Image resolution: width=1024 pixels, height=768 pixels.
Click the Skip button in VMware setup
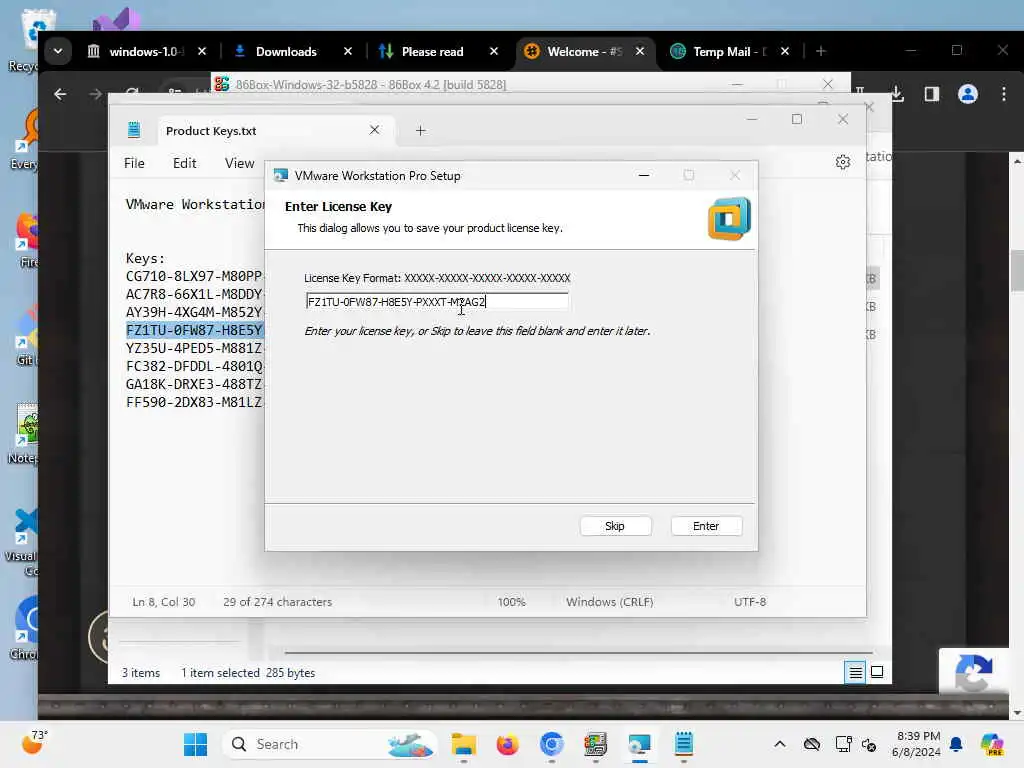615,526
